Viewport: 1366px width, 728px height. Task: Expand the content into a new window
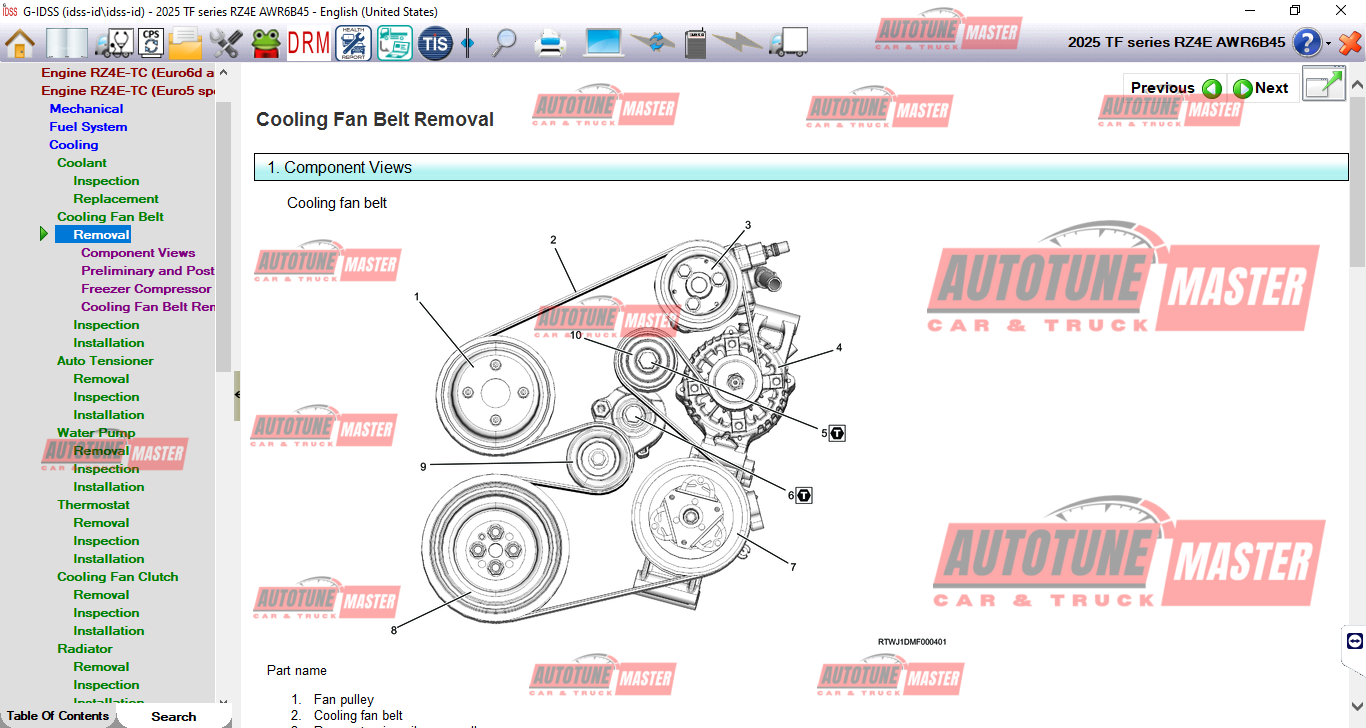[1324, 85]
